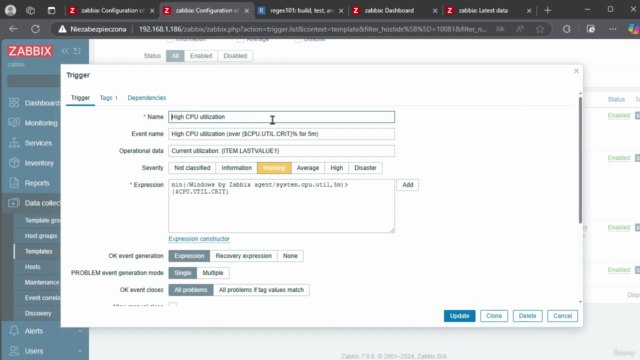
Task: Switch to zabbix Latest data browser tab
Action: 483,11
